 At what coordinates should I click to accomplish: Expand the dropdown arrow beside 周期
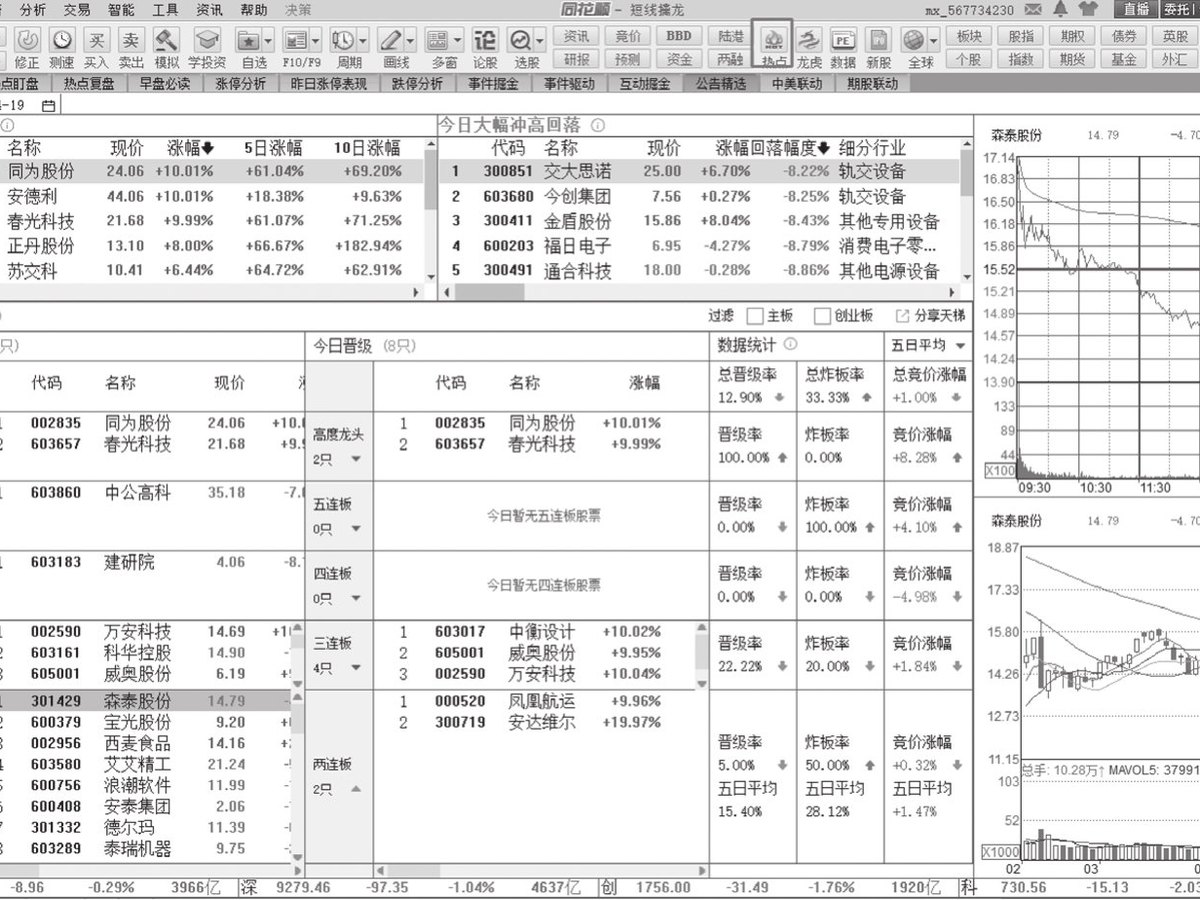coord(363,41)
